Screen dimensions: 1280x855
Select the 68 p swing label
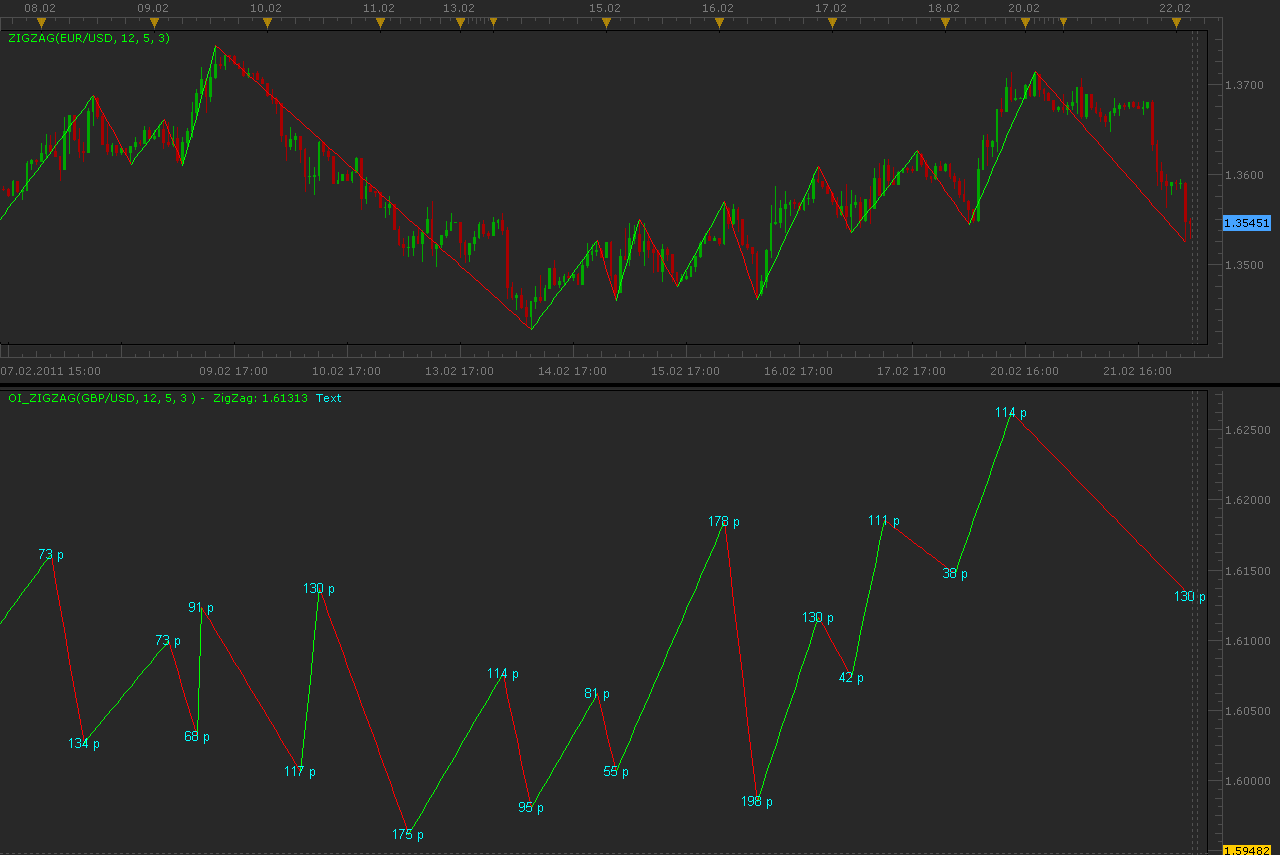(197, 736)
